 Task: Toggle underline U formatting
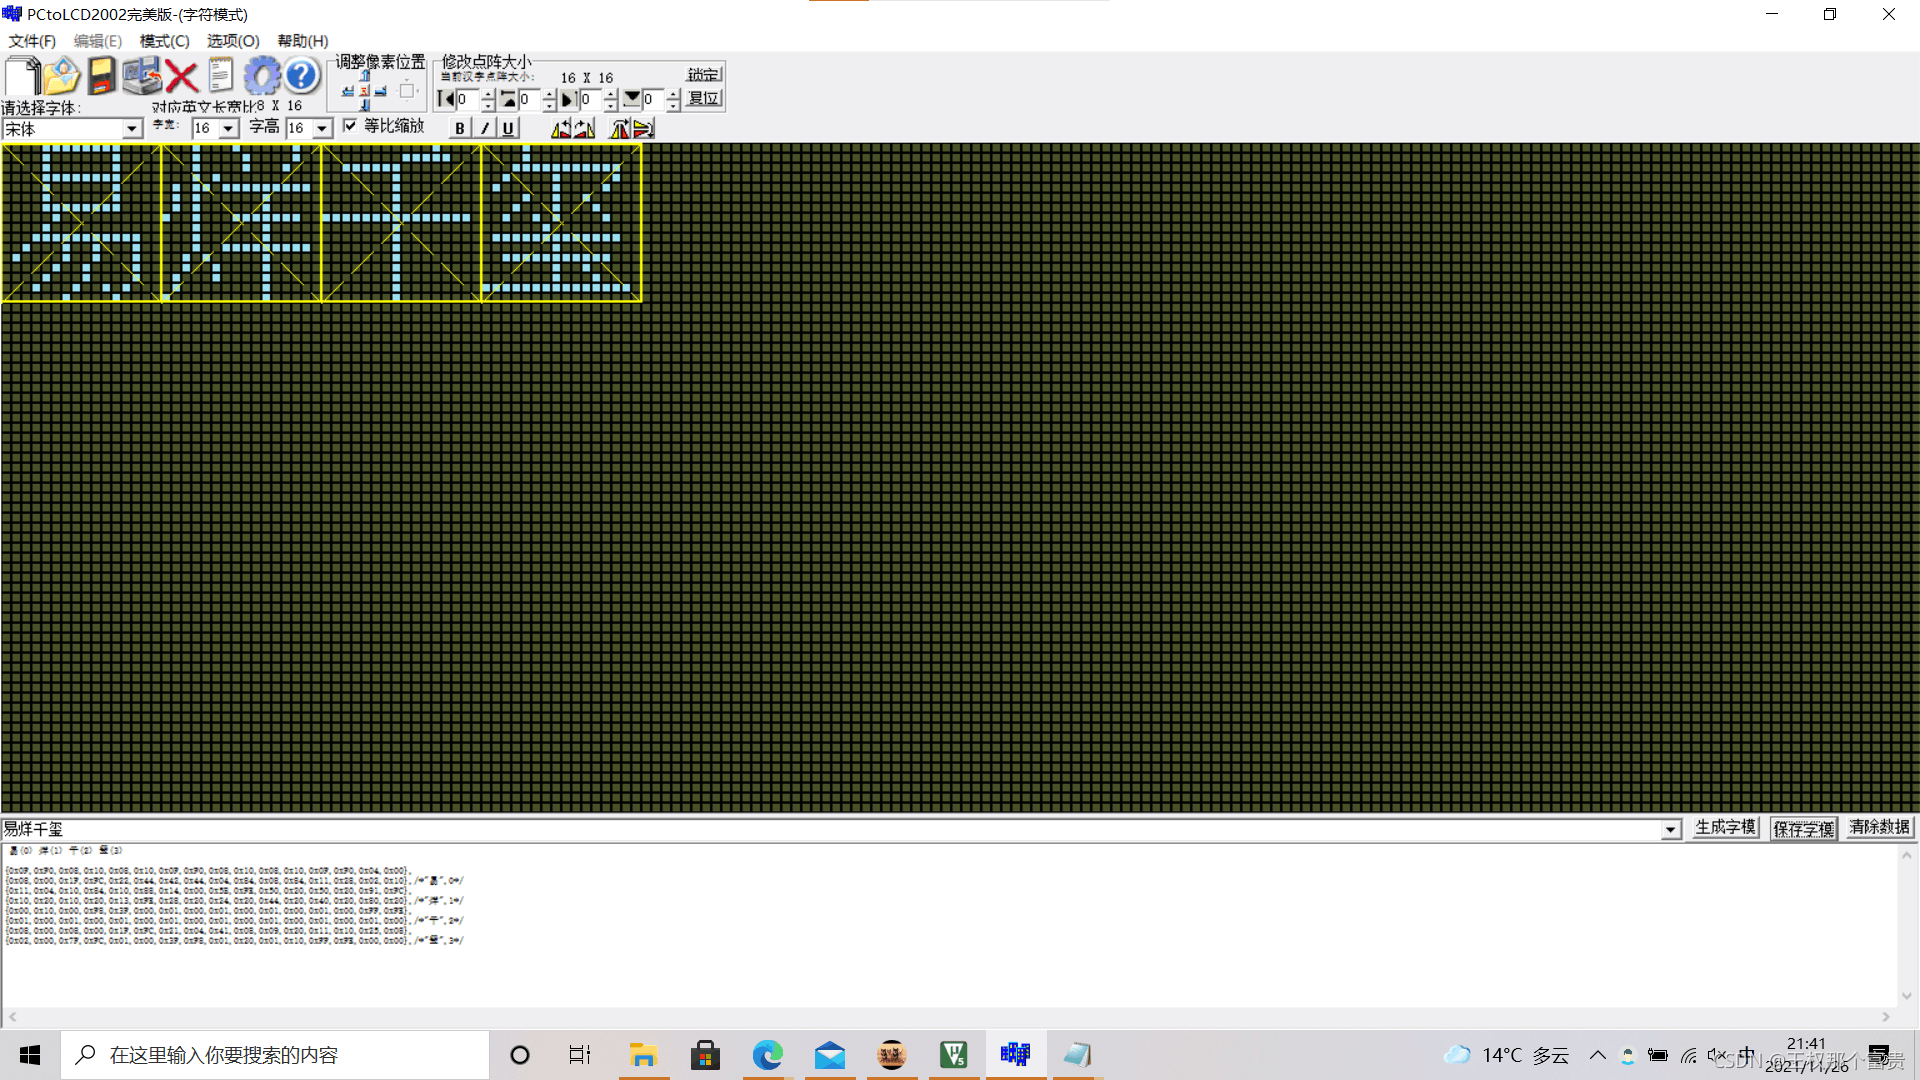508,128
